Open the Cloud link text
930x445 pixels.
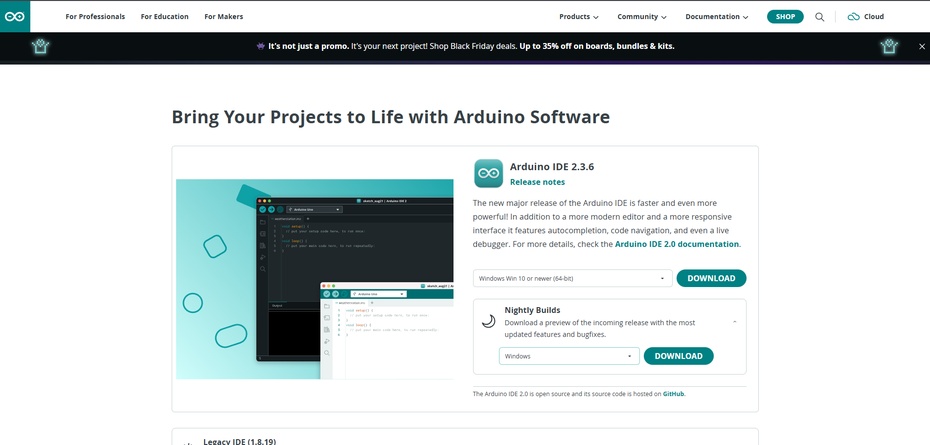(x=874, y=17)
